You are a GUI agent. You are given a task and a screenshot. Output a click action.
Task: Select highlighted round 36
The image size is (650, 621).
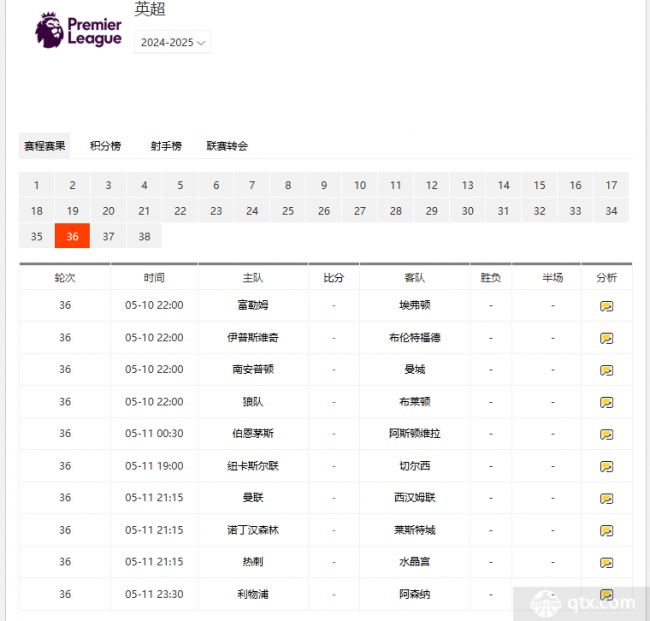click(x=73, y=236)
